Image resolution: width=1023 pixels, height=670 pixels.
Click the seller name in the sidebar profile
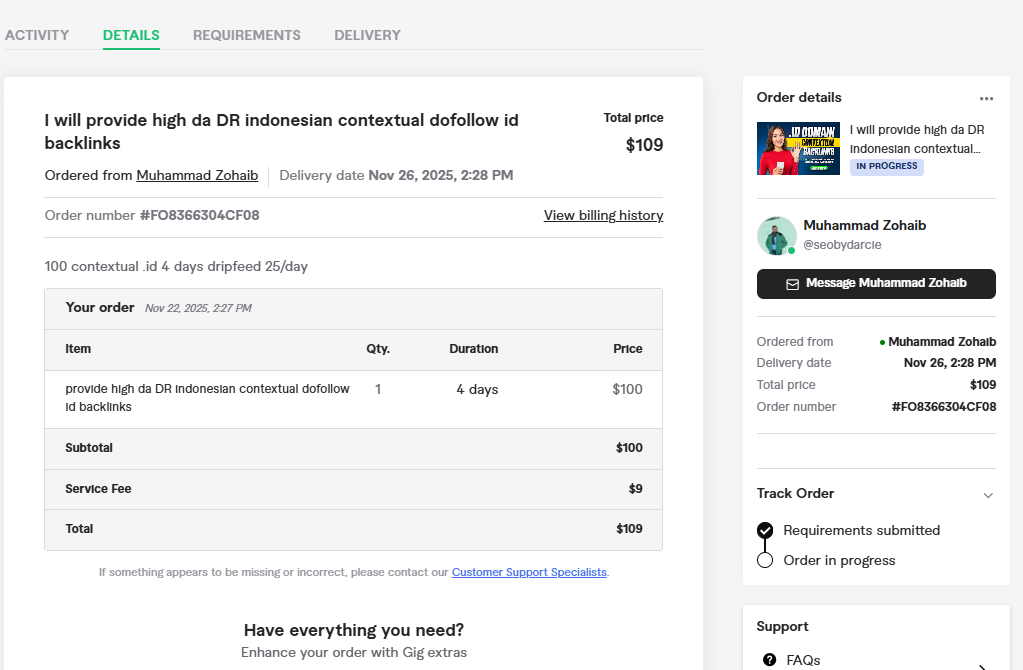pyautogui.click(x=864, y=226)
